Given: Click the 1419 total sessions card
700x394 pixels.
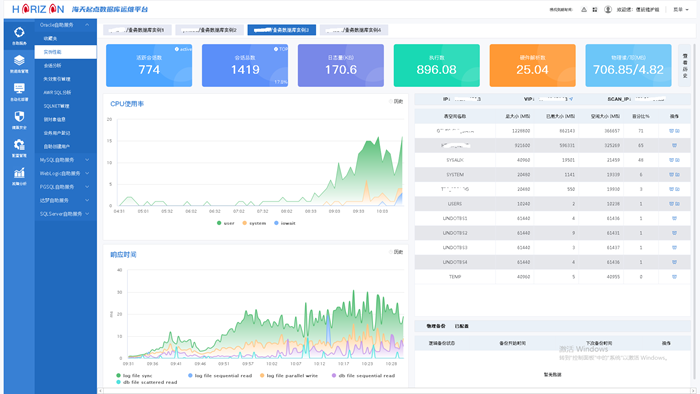Looking at the screenshot, I should tap(245, 65).
